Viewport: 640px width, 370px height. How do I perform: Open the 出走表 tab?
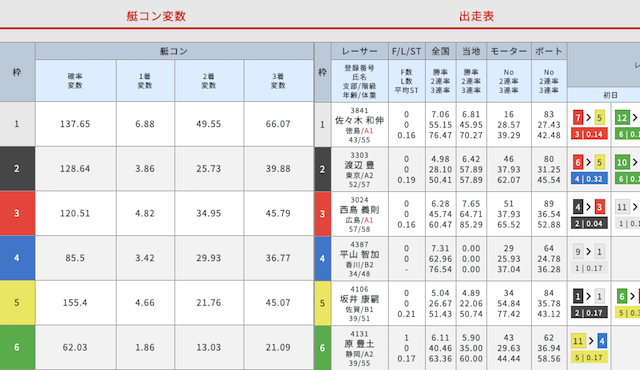(x=476, y=16)
